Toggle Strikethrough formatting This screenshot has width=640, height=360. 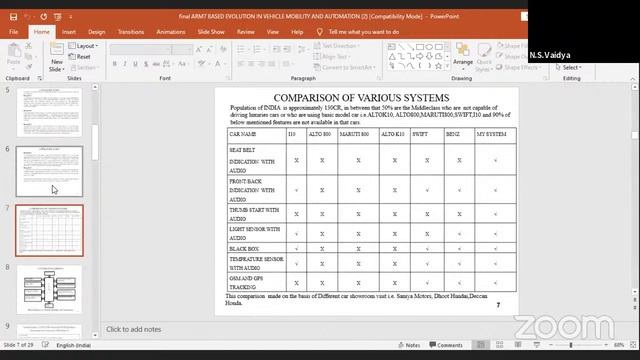point(156,64)
